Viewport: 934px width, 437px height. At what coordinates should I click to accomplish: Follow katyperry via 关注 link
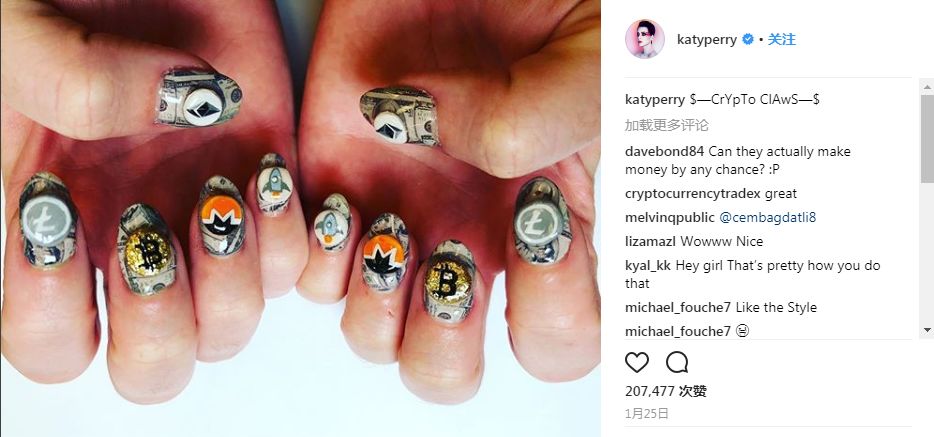pos(782,40)
